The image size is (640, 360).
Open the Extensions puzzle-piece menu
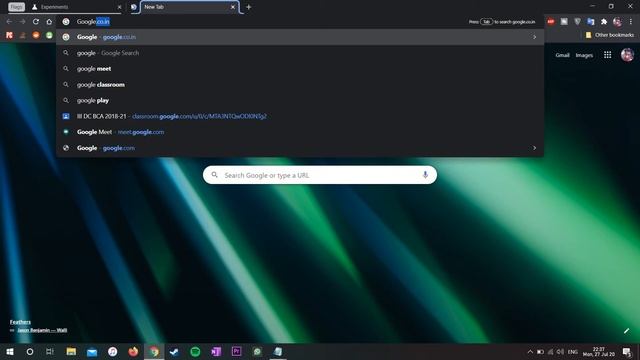604,22
